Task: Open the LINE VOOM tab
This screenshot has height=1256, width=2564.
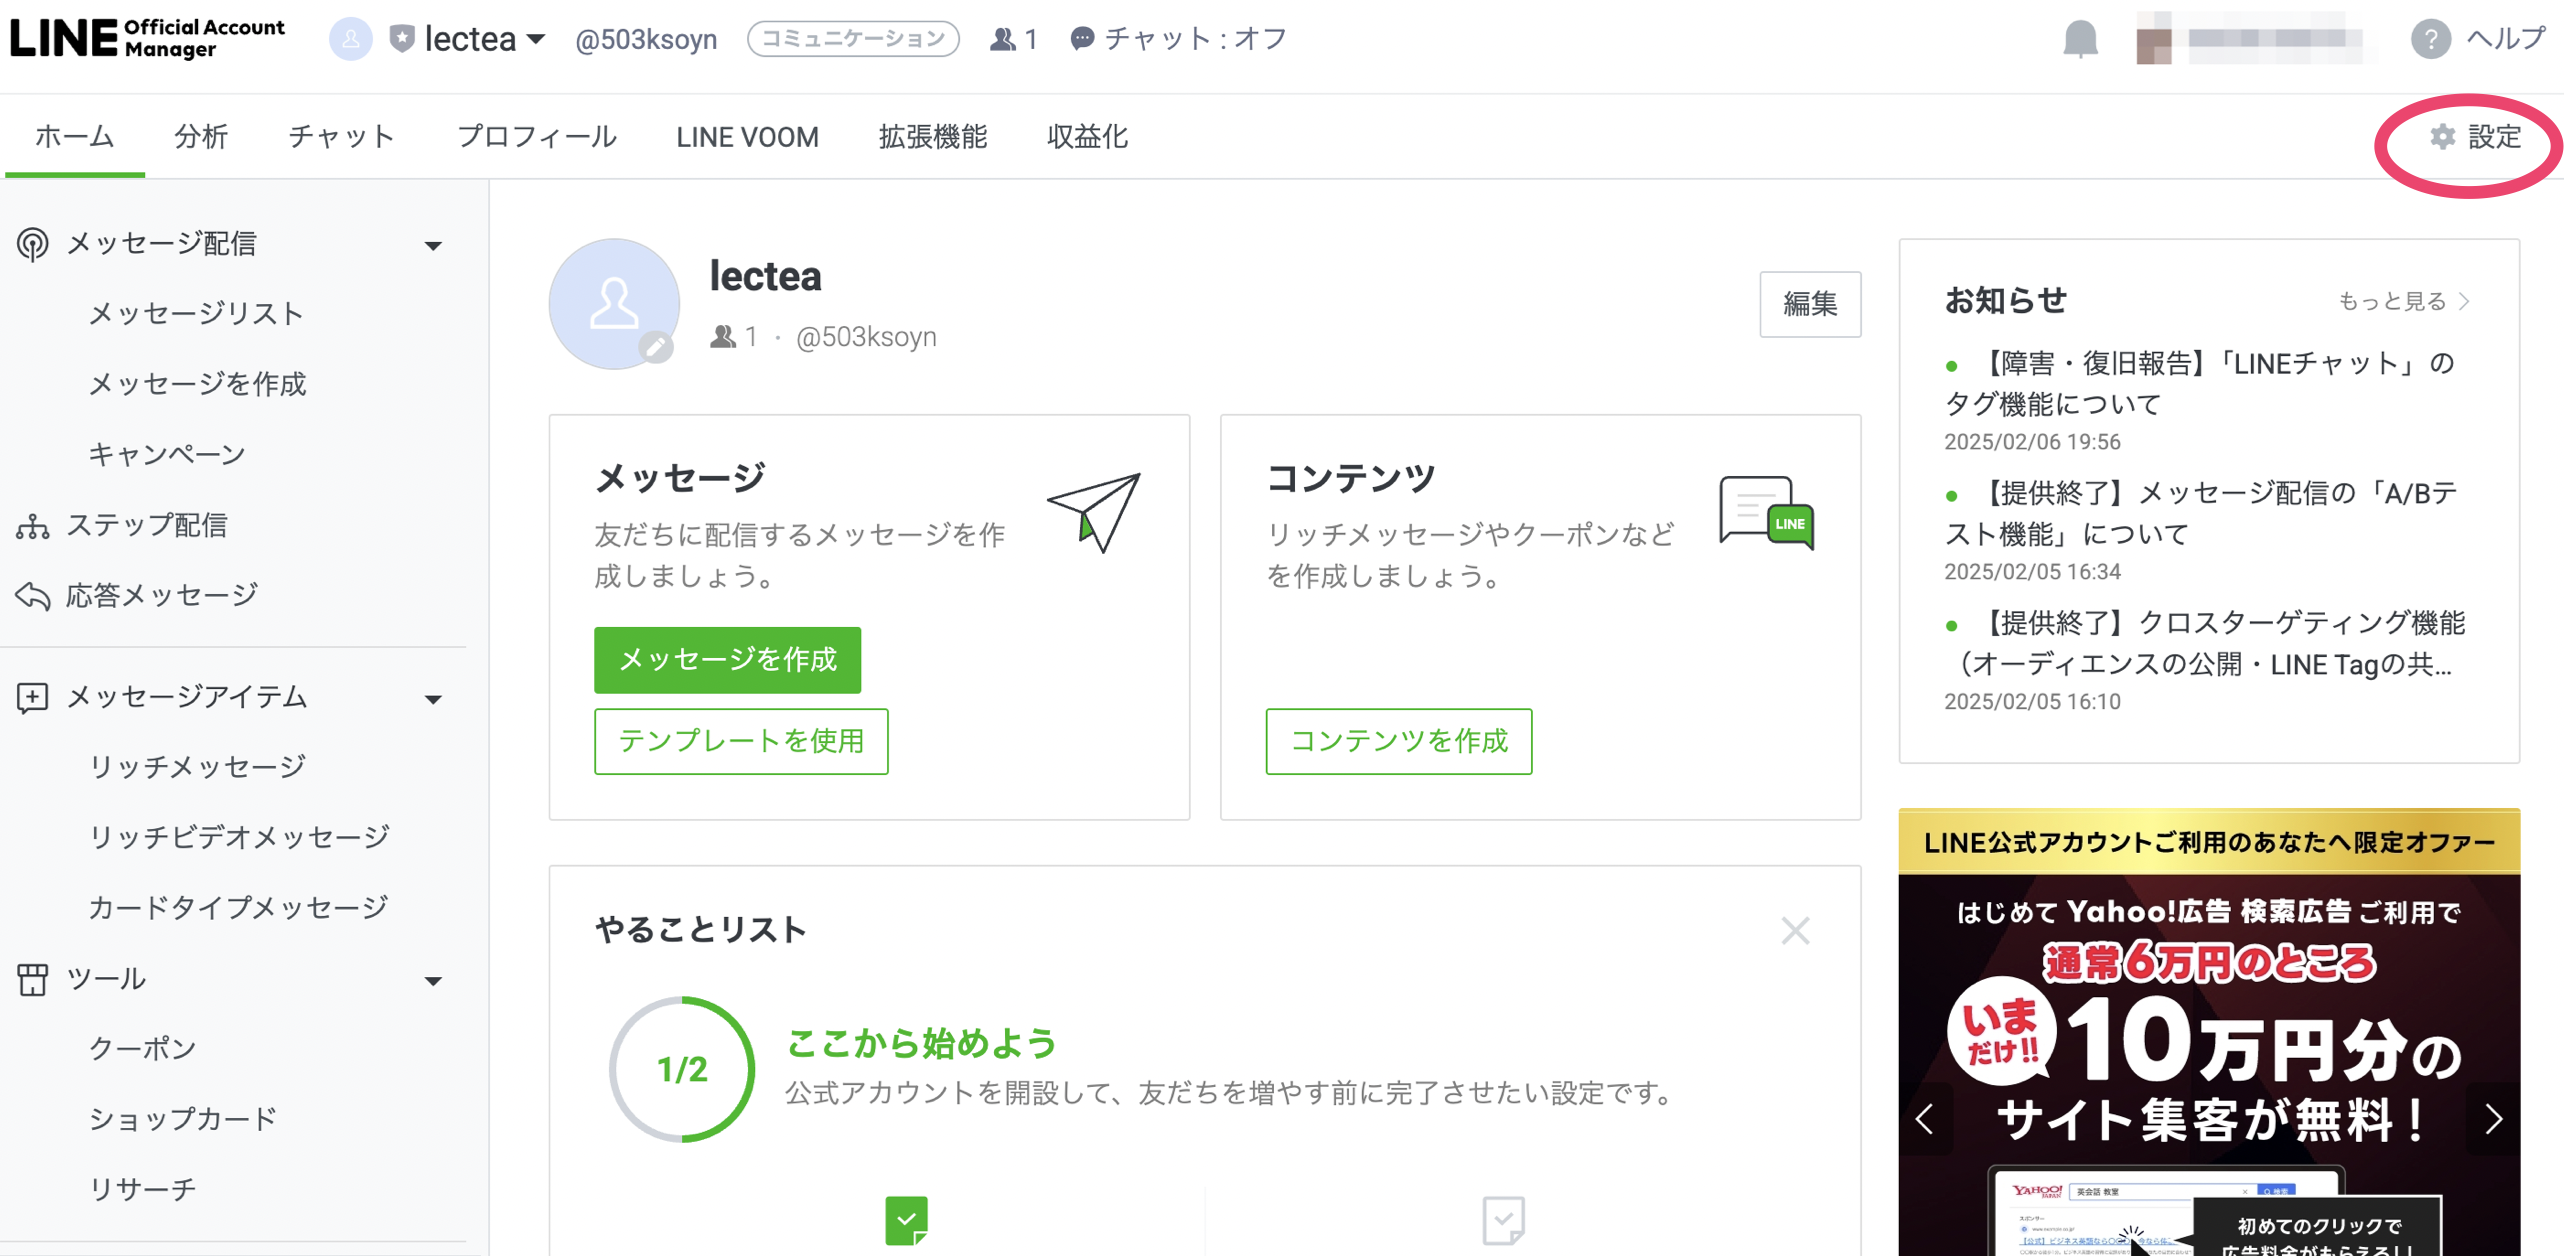Action: pos(747,137)
